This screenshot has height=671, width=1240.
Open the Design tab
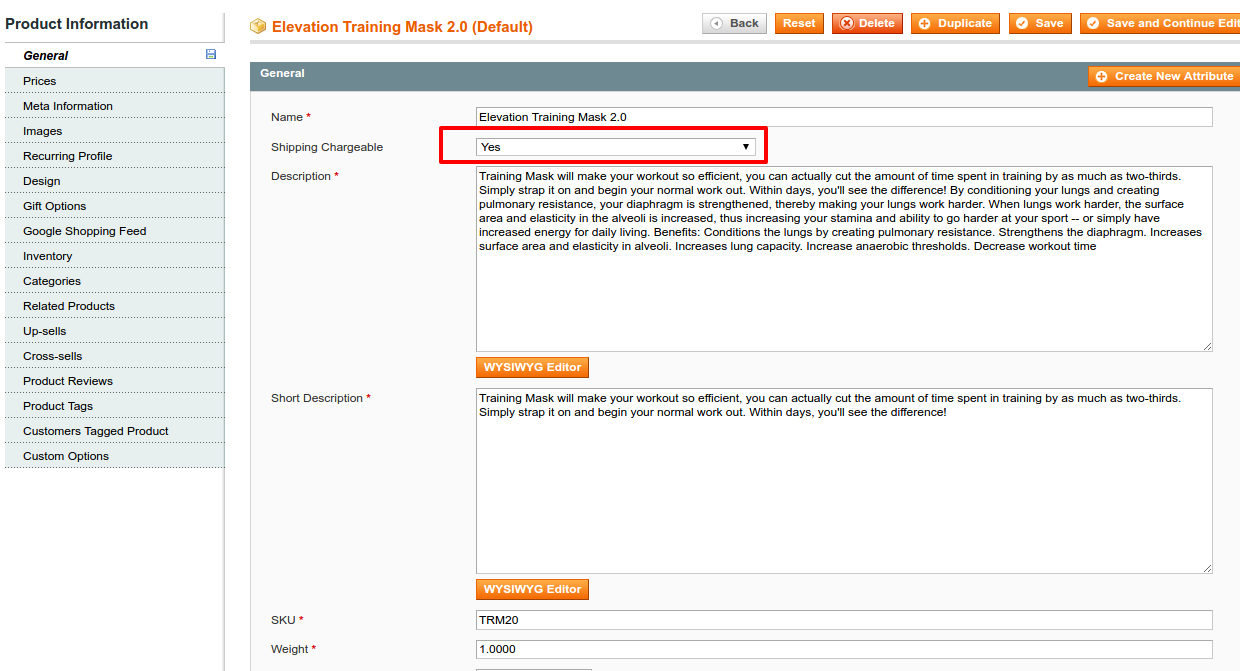pos(114,181)
